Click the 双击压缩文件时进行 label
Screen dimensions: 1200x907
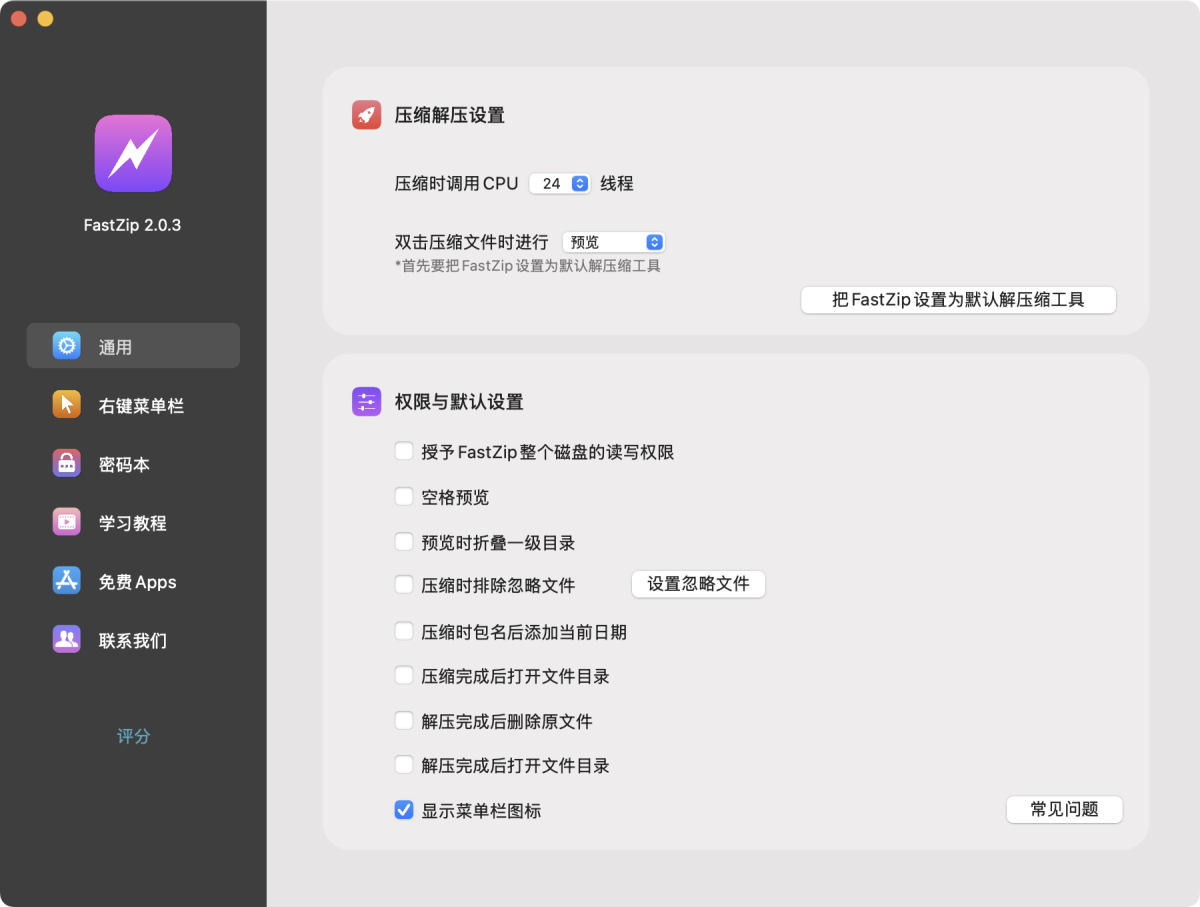tap(472, 242)
